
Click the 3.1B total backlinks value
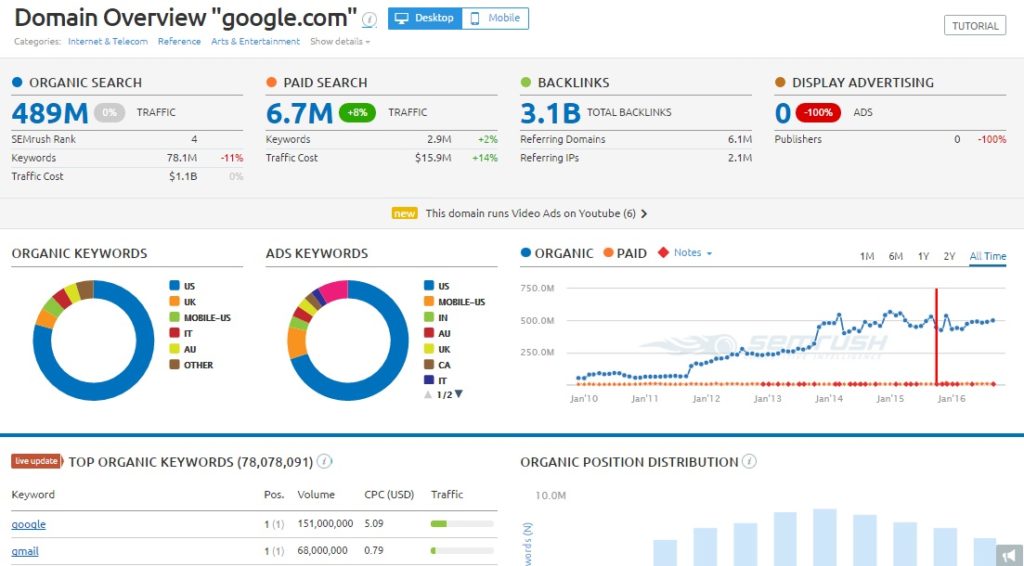pyautogui.click(x=550, y=113)
